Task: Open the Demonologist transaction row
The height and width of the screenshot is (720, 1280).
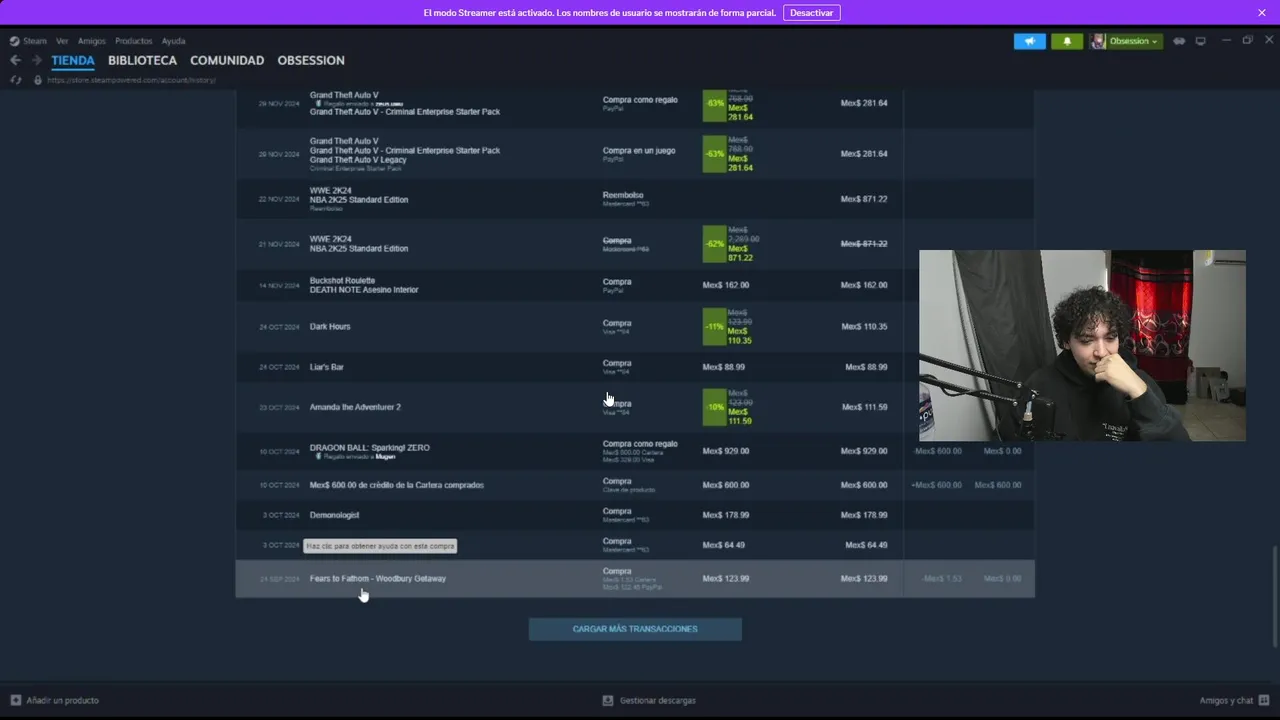Action: coord(635,515)
